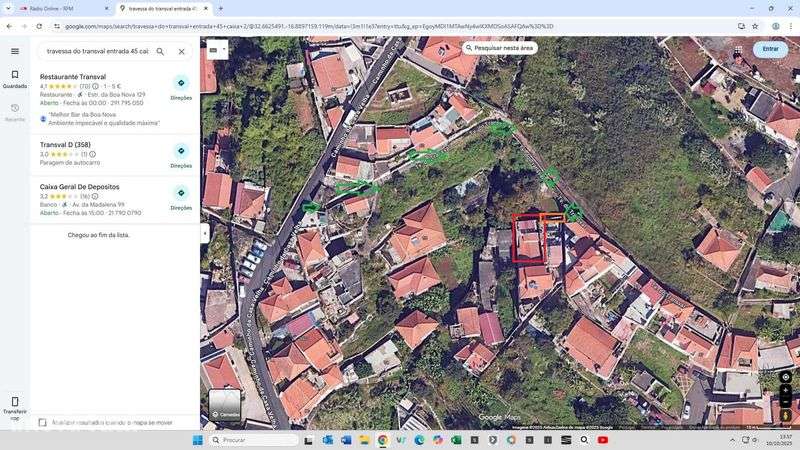Reload the current page

(39, 26)
